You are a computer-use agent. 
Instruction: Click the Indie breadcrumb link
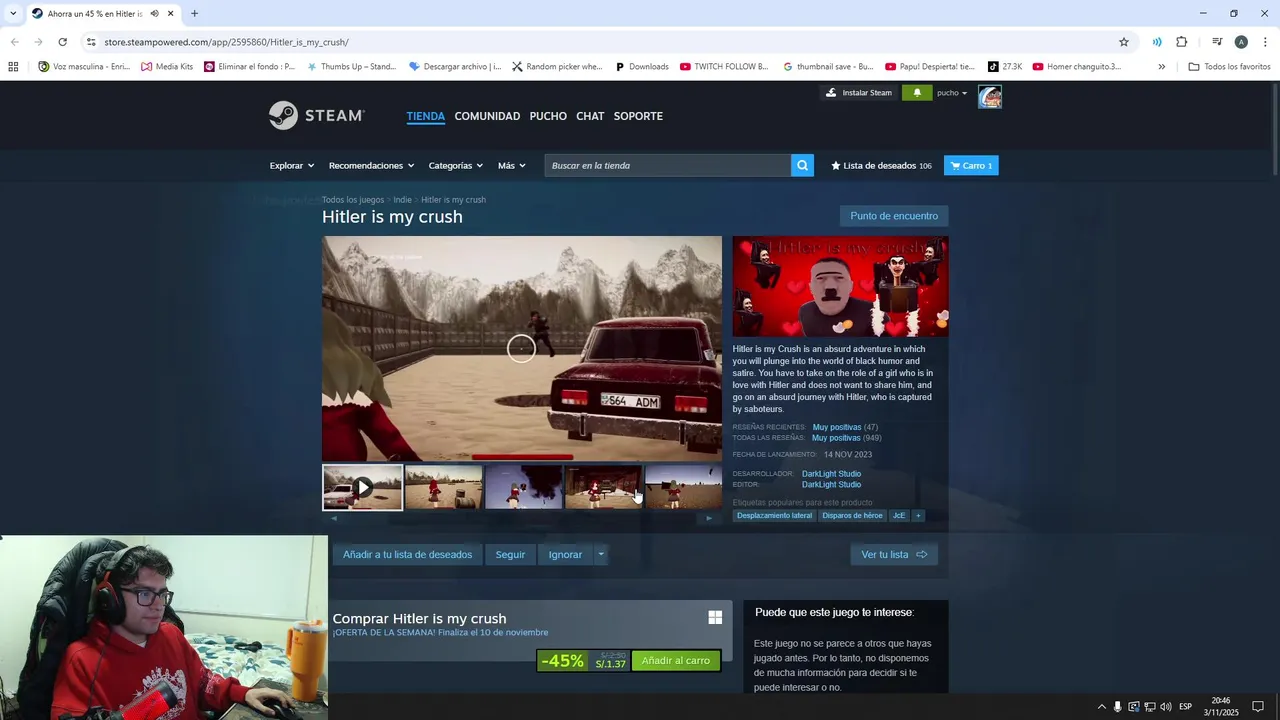pos(402,200)
